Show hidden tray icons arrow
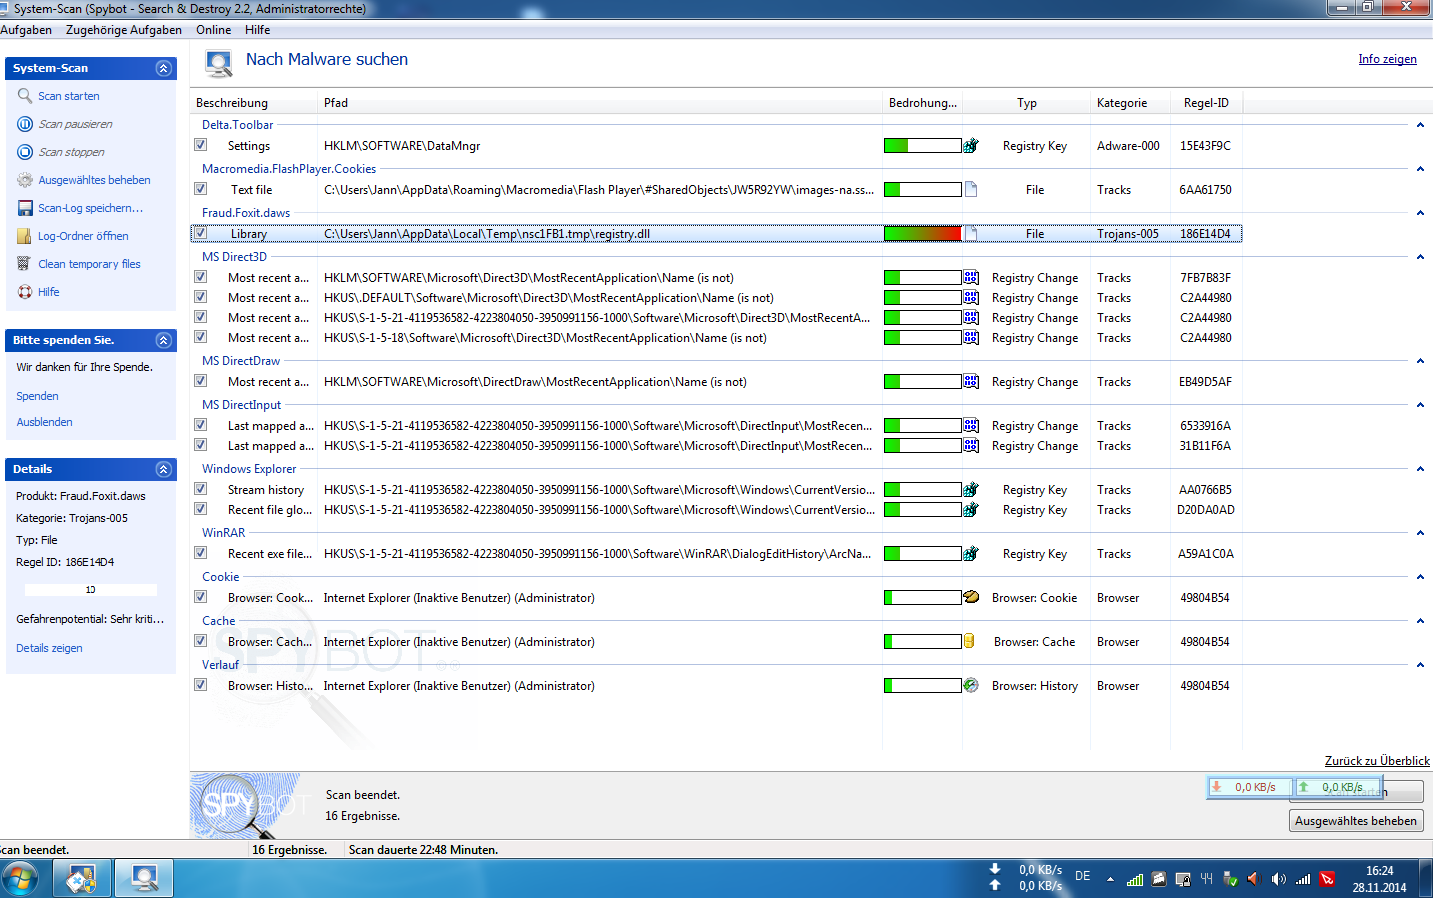 point(1110,880)
